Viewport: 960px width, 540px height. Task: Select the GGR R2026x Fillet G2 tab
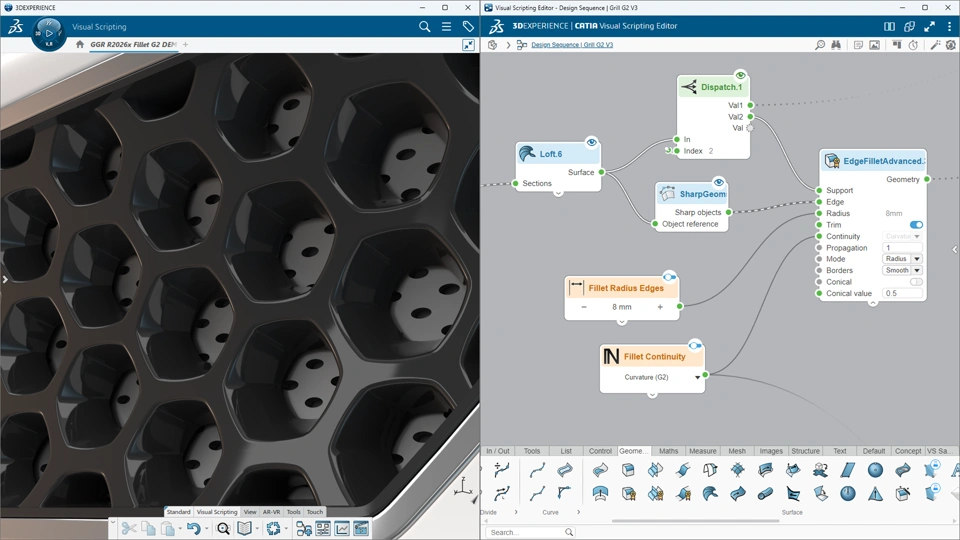(x=133, y=44)
